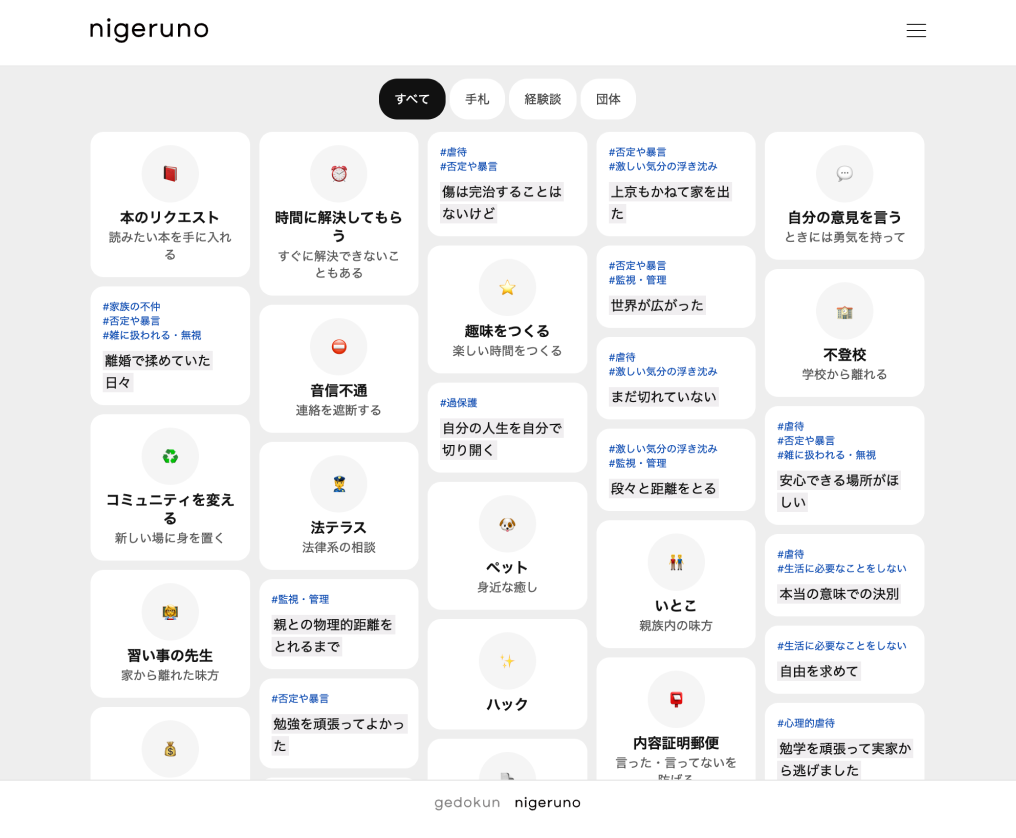The image size is (1016, 838).
Task: Open the gedokun footer link
Action: pos(467,802)
